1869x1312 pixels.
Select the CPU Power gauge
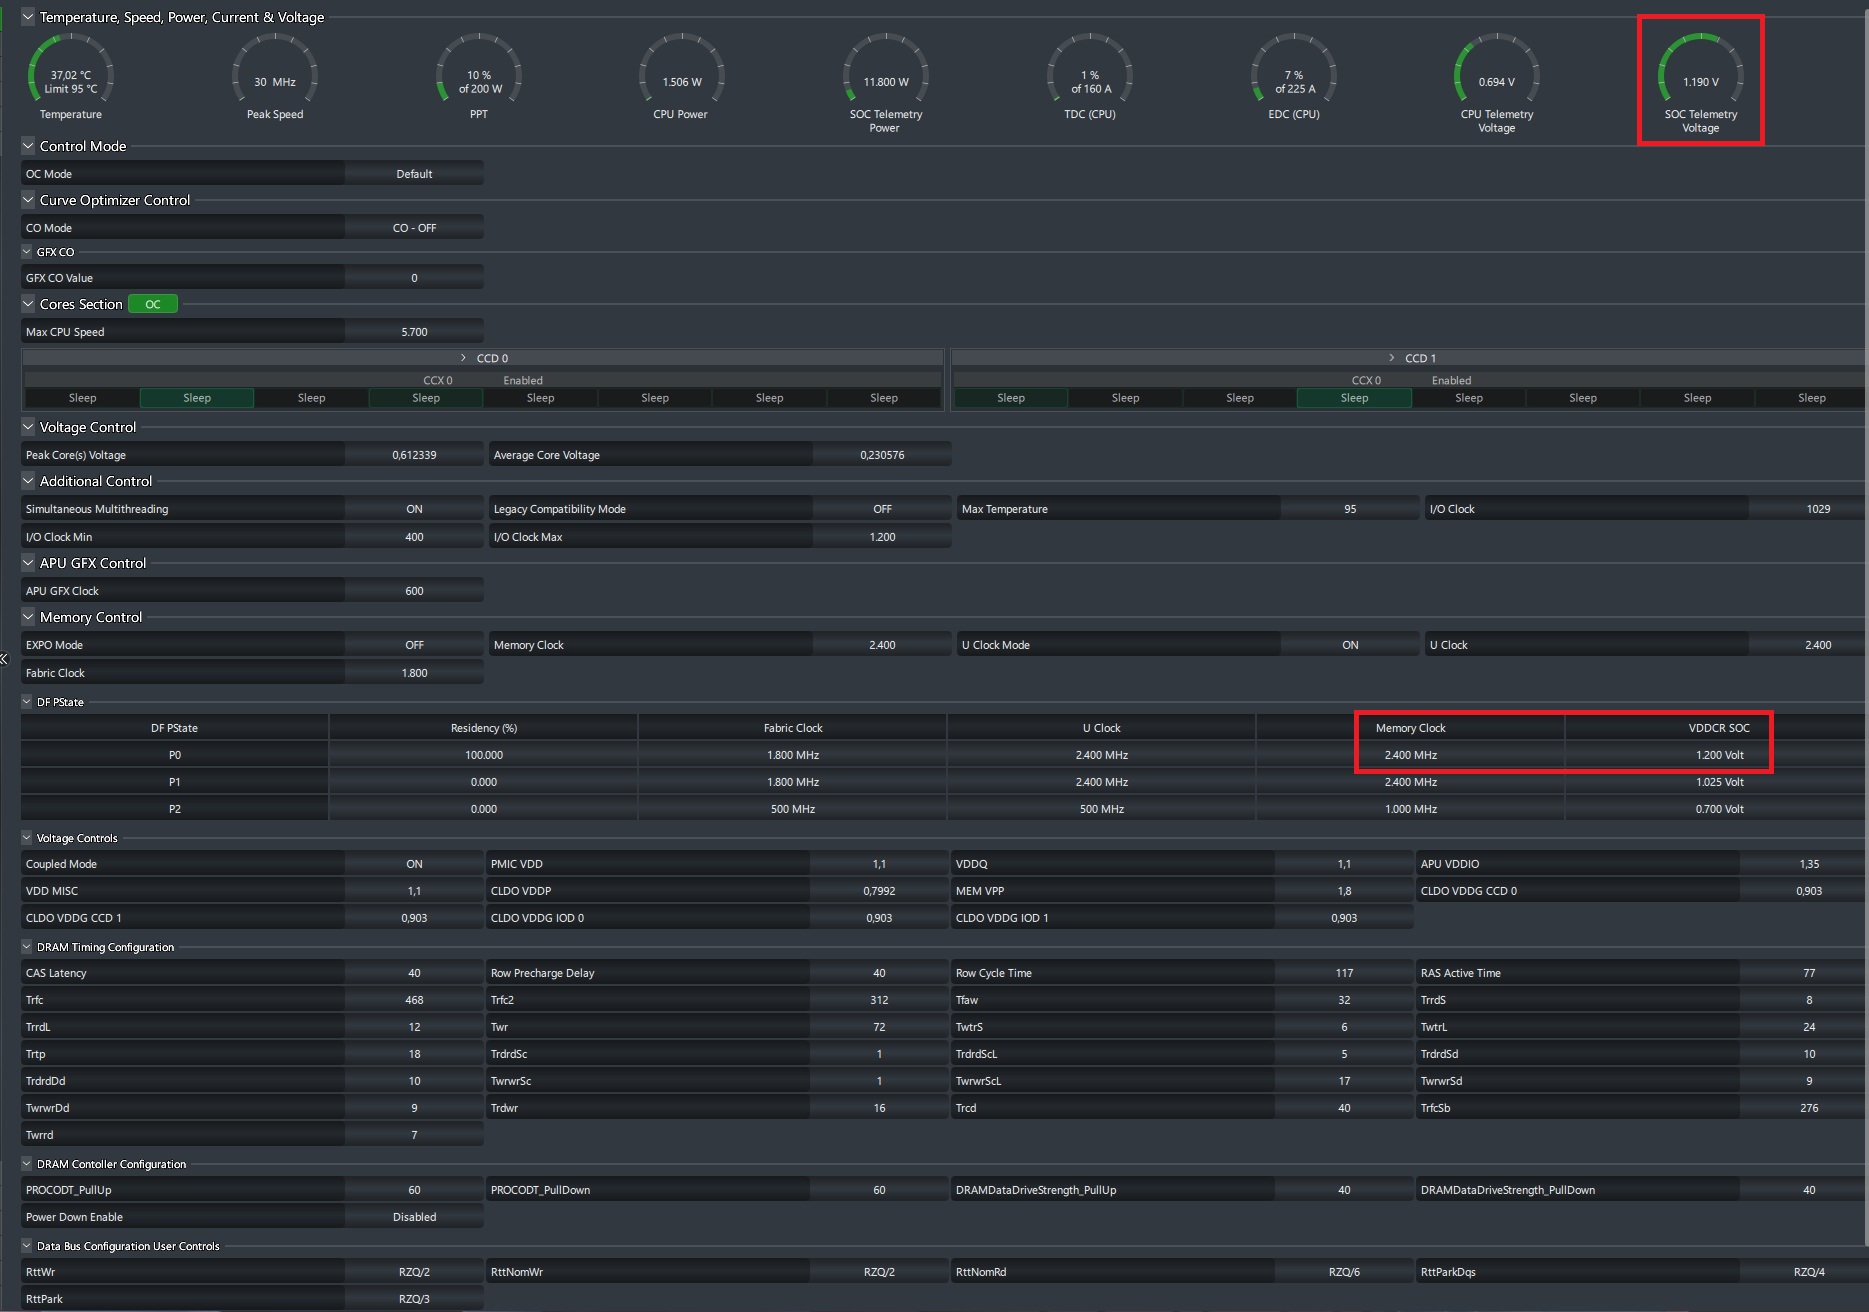point(681,77)
